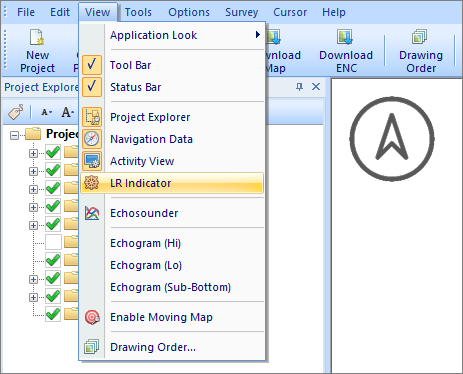
Task: Select the LR Indicator ship wheel icon
Action: pos(92,183)
